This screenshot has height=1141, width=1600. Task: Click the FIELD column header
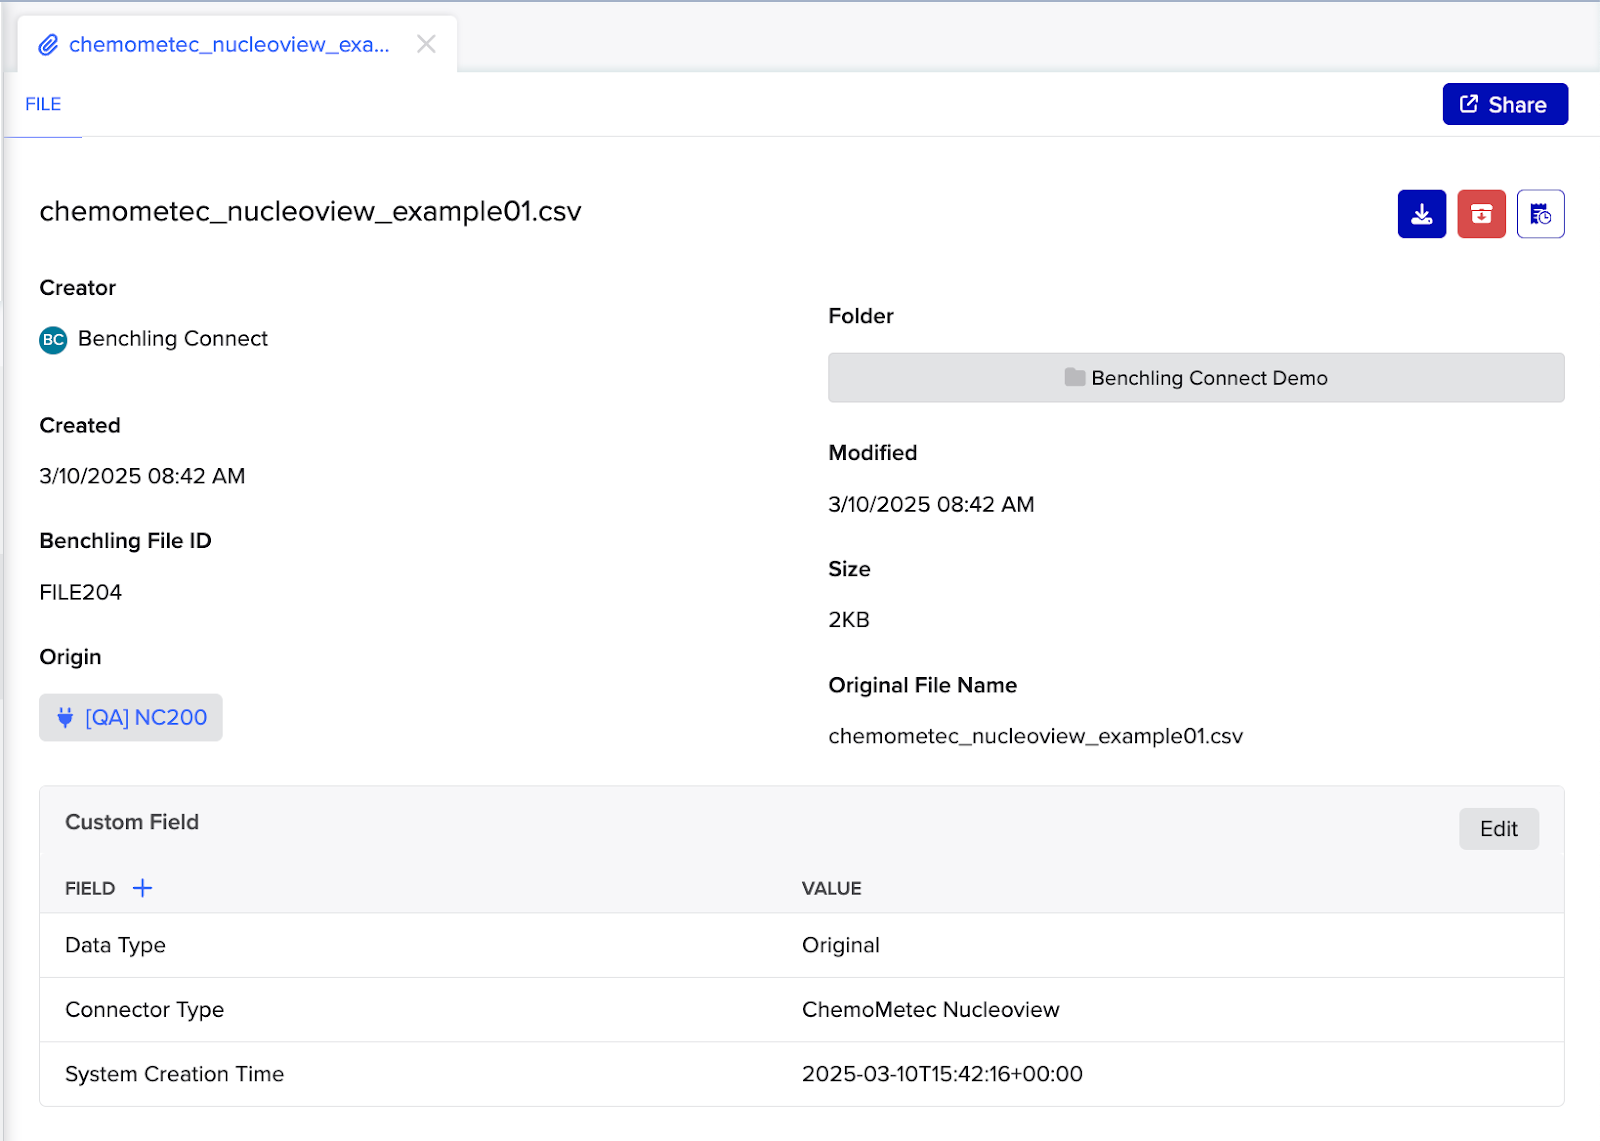(90, 888)
